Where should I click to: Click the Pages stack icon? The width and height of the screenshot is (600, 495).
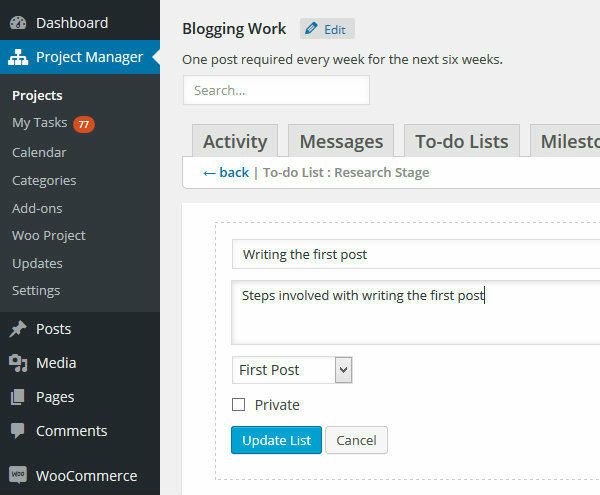click(17, 397)
